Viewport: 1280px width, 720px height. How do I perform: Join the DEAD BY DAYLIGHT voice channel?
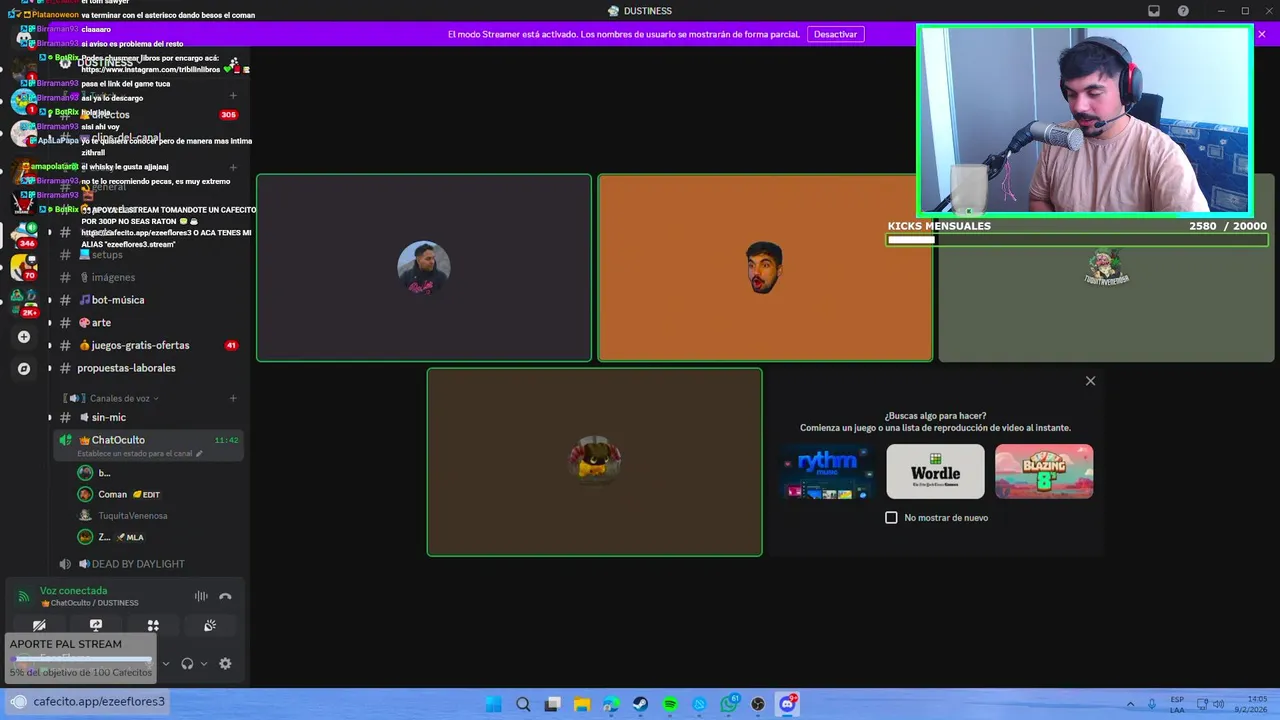tap(148, 564)
